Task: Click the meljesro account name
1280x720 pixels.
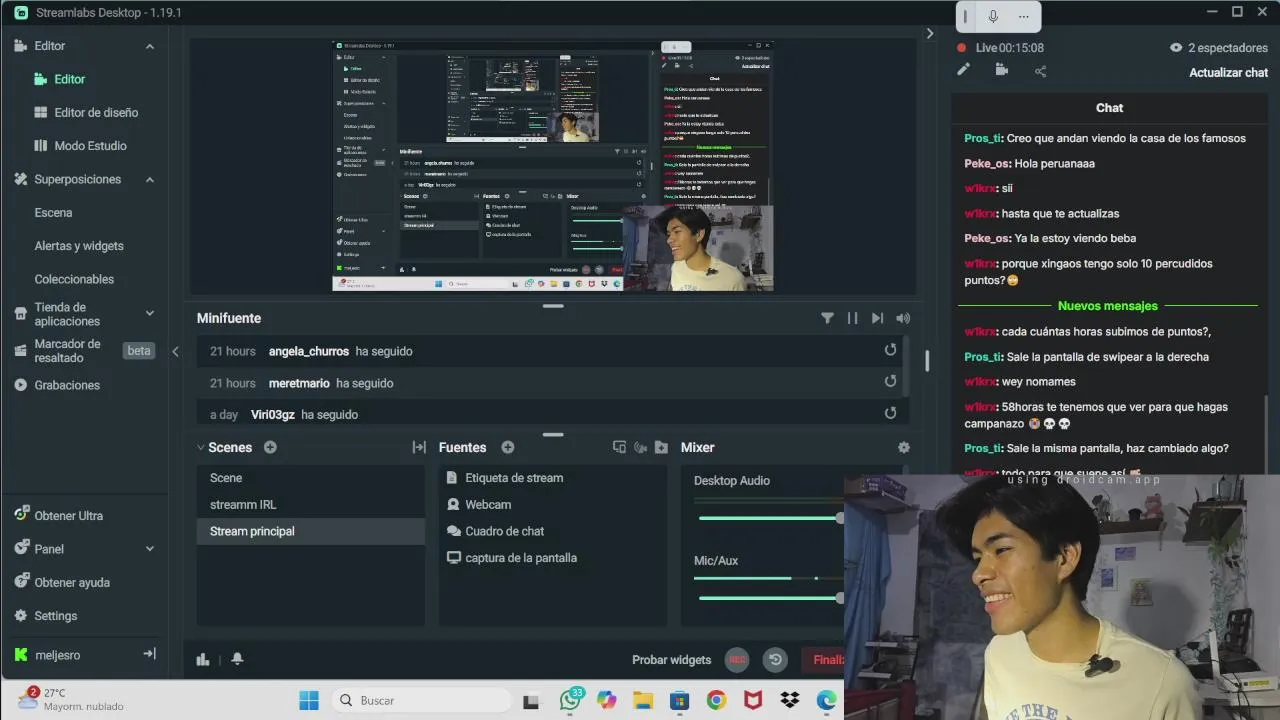Action: (x=57, y=655)
